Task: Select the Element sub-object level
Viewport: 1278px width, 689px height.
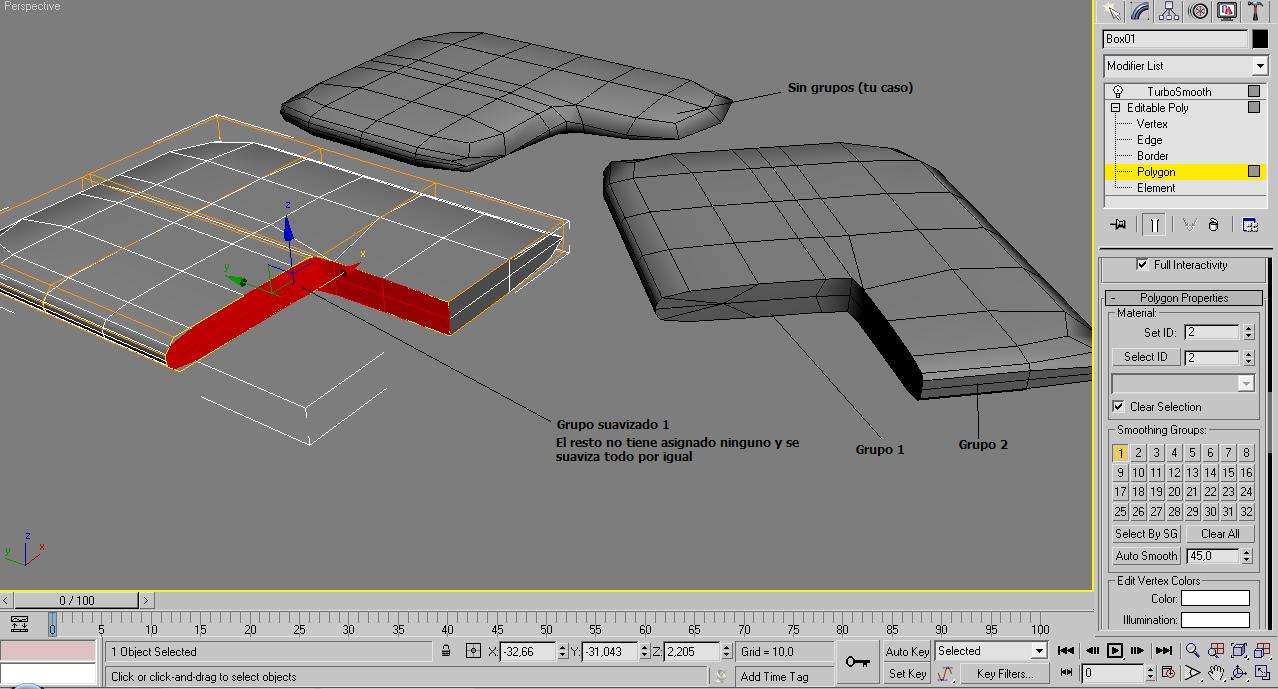Action: click(1156, 188)
